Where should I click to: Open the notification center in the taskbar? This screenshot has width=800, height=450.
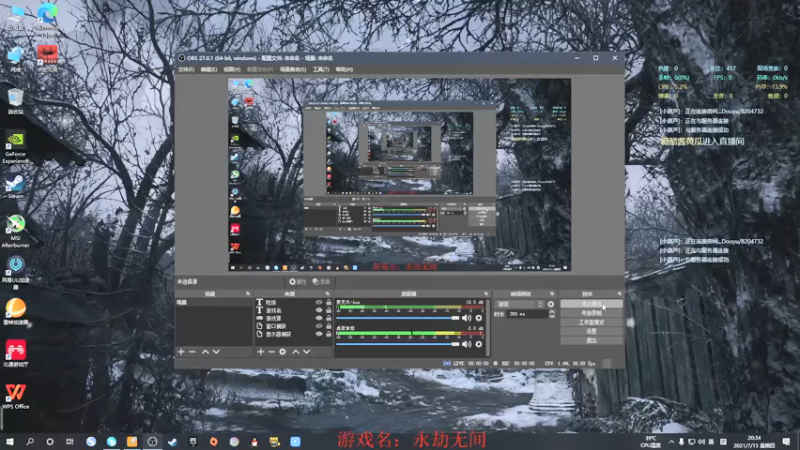click(x=786, y=442)
